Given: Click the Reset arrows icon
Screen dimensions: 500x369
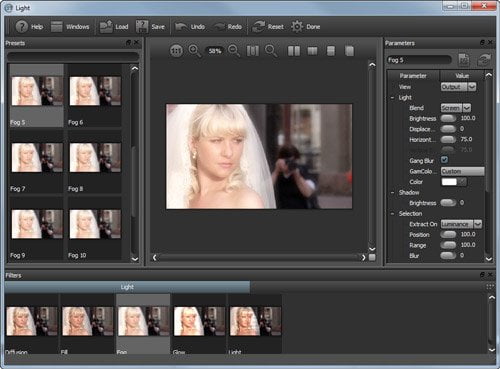Looking at the screenshot, I should [x=258, y=27].
